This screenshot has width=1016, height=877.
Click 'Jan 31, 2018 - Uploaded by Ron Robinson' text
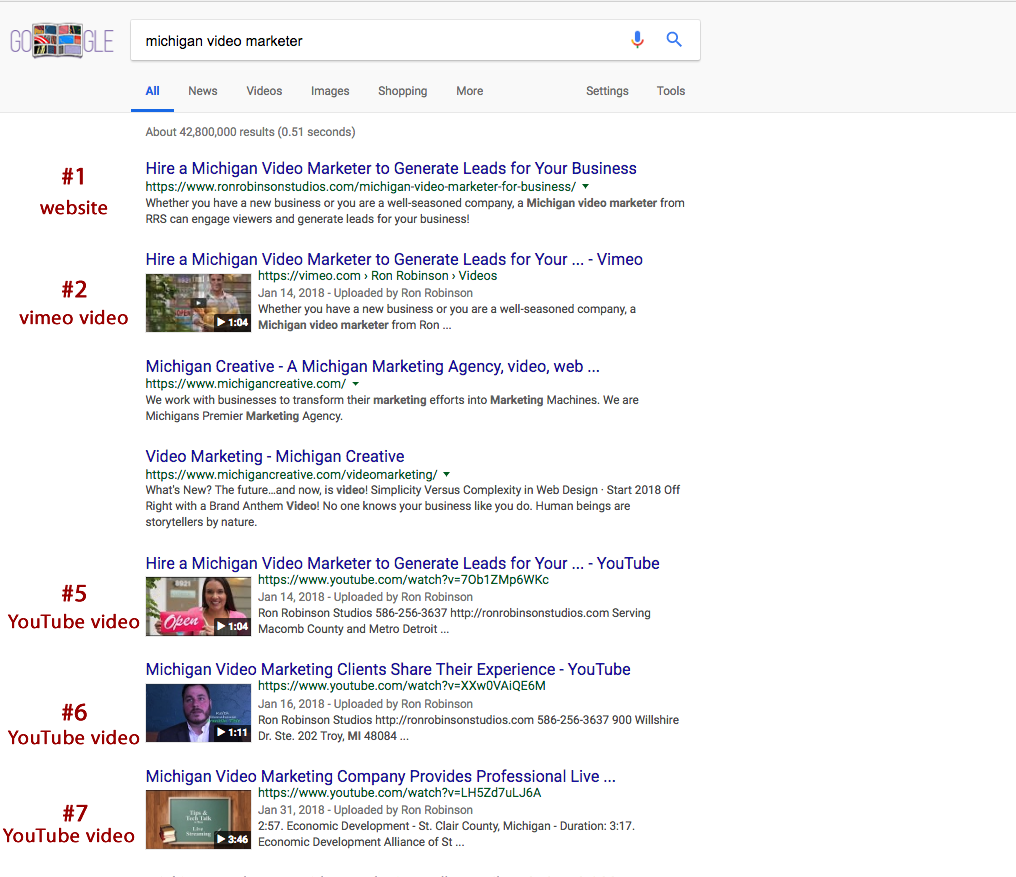coord(365,810)
